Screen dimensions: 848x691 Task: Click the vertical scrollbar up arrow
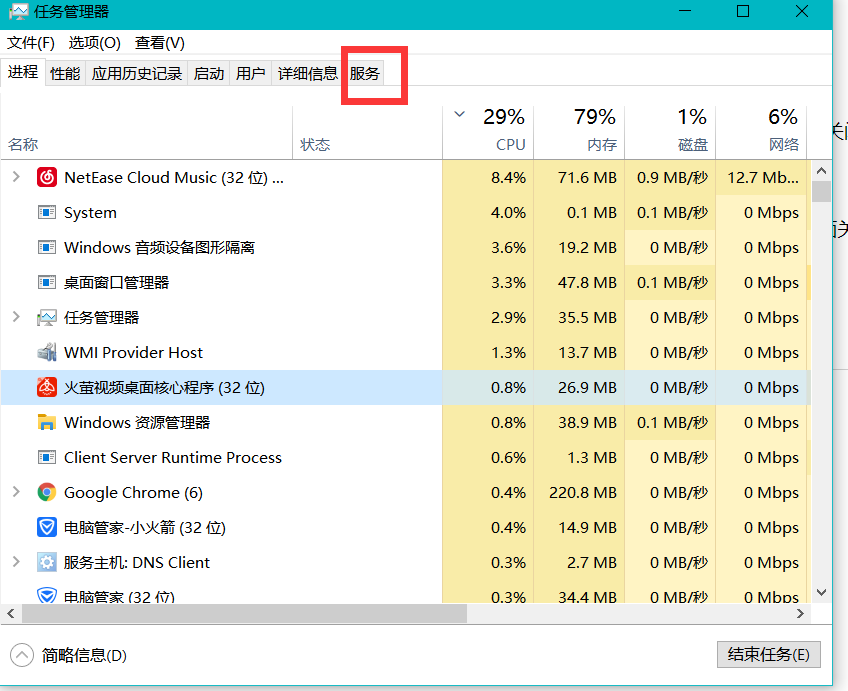pos(822,171)
